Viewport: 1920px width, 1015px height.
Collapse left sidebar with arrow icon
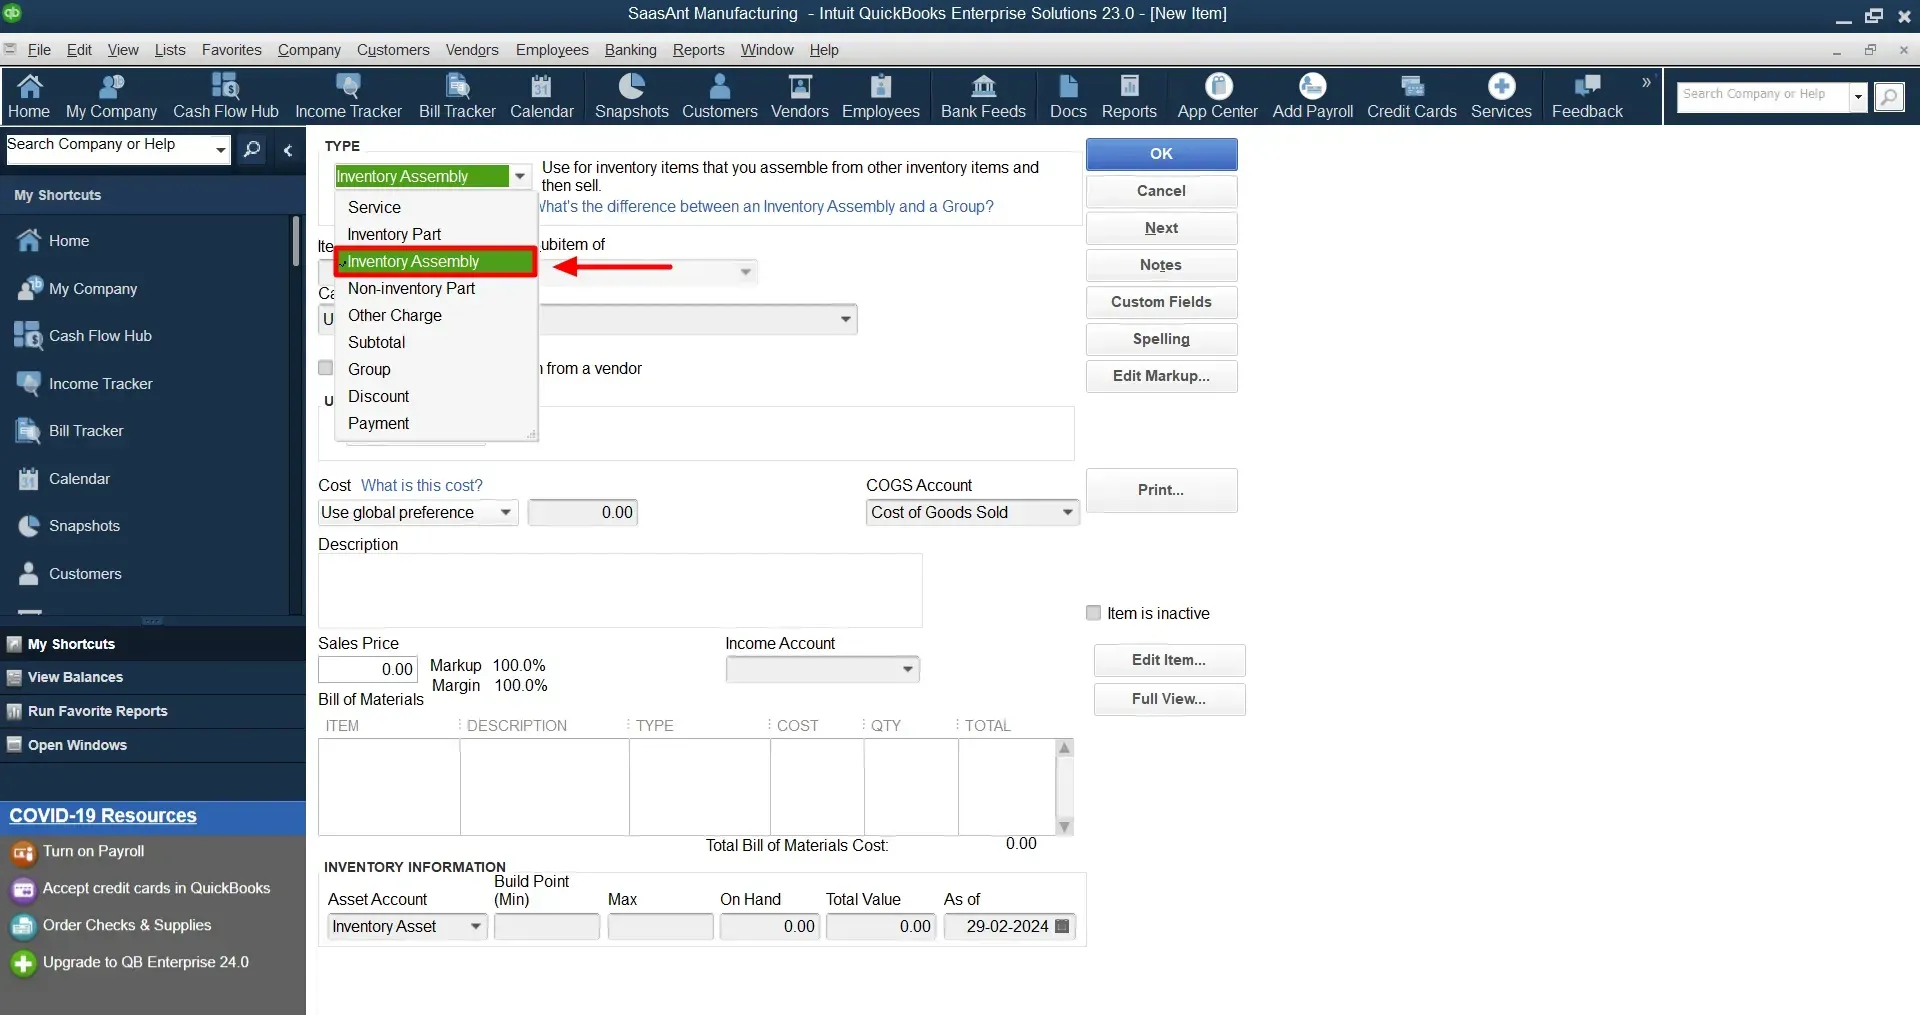pos(288,150)
